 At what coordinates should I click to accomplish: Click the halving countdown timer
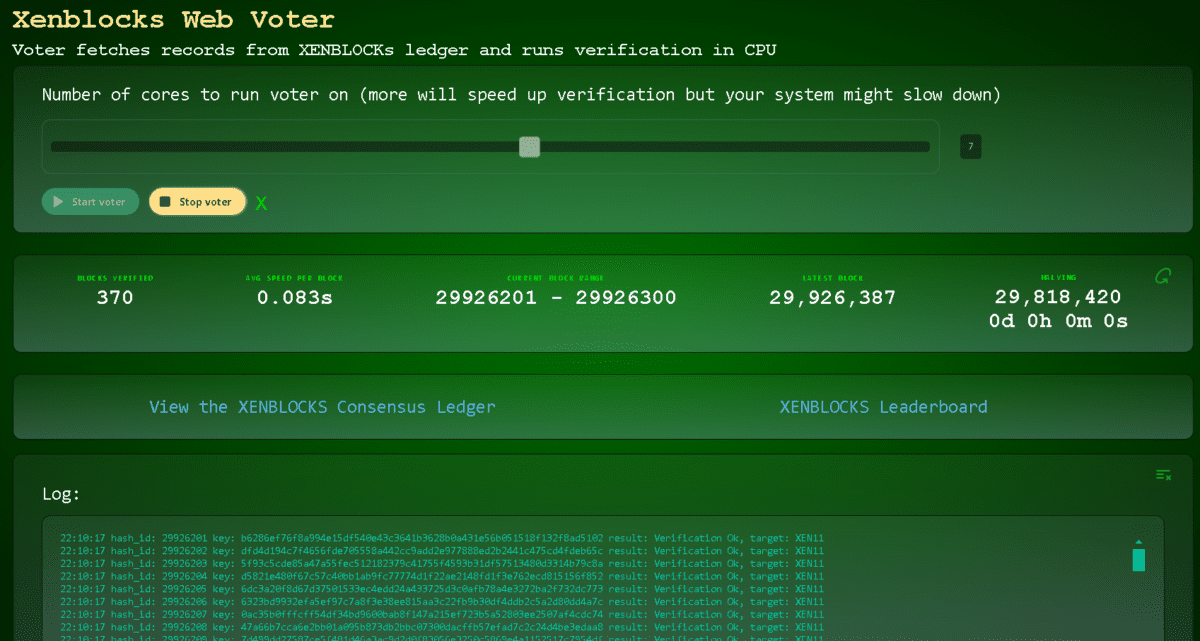coord(1058,321)
